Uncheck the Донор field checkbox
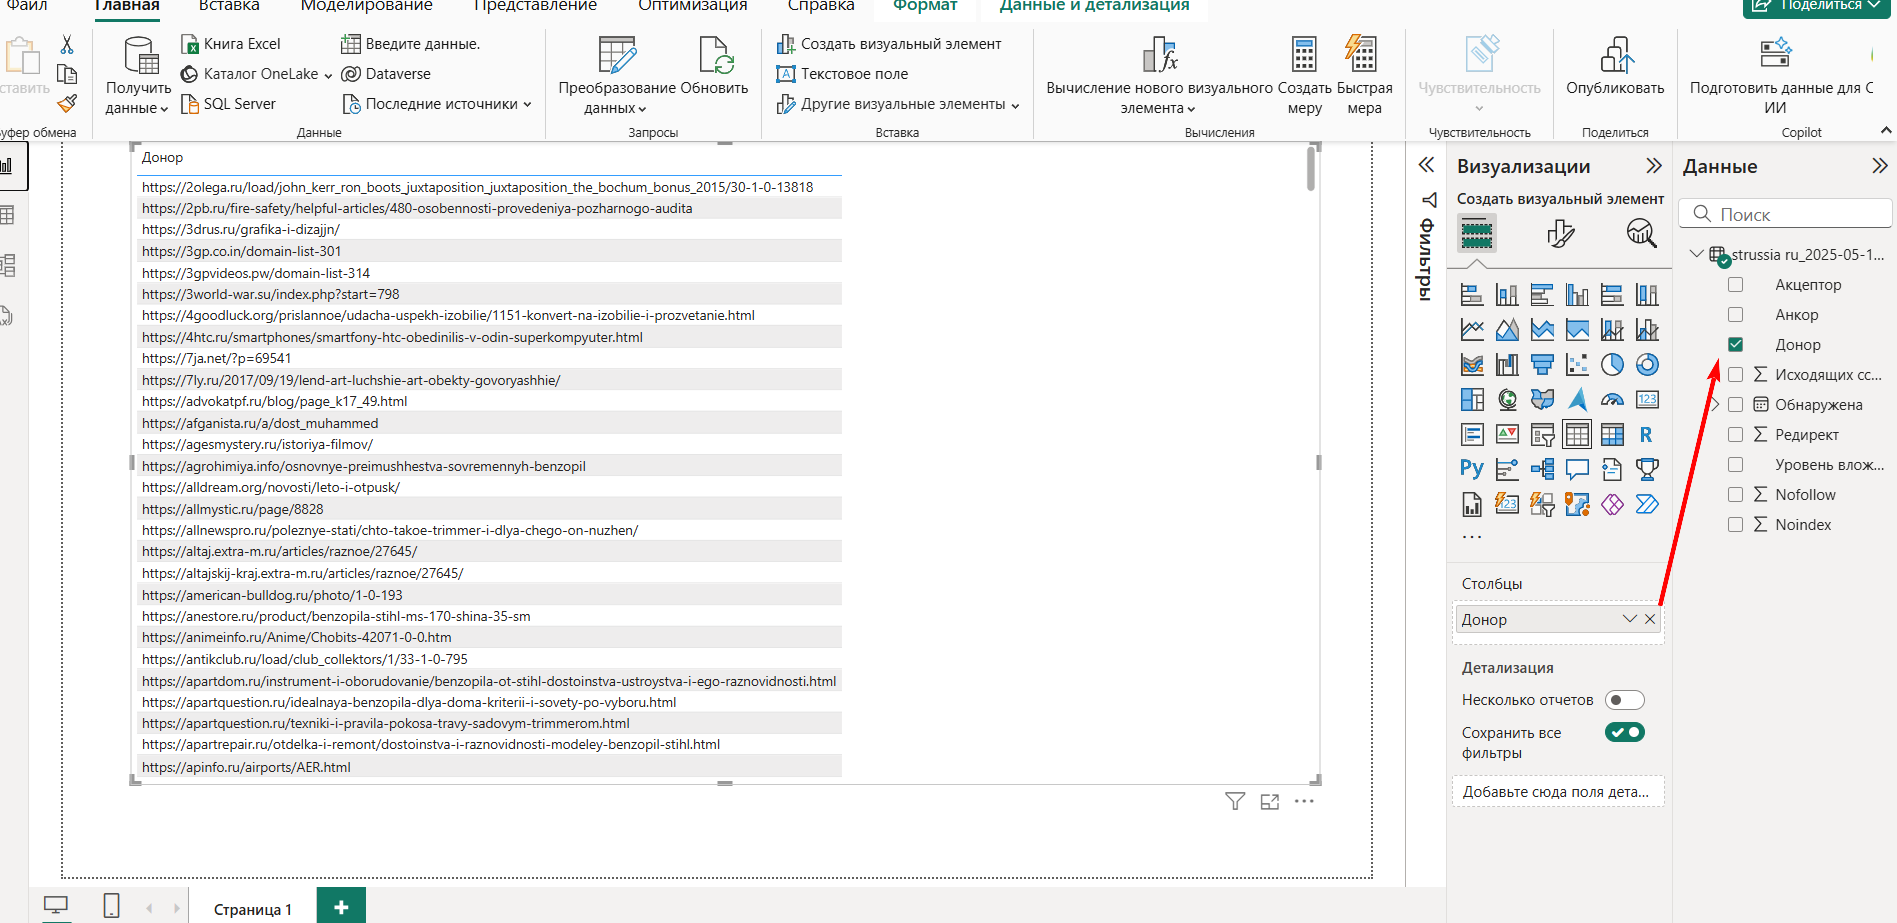Screen dimensions: 1897x923 (1735, 345)
